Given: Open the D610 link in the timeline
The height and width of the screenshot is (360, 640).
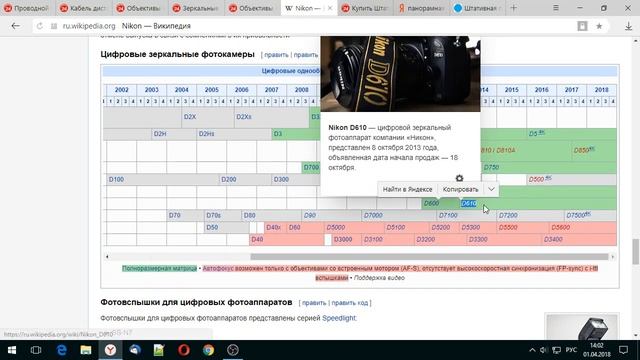Looking at the screenshot, I should pos(469,203).
